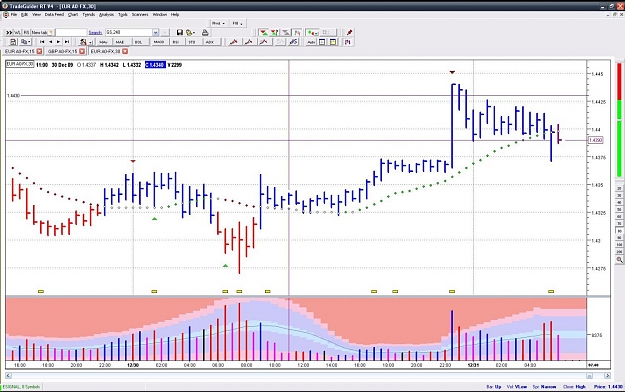Open the Analysis menu
Screen dimensions: 625x392
point(106,14)
